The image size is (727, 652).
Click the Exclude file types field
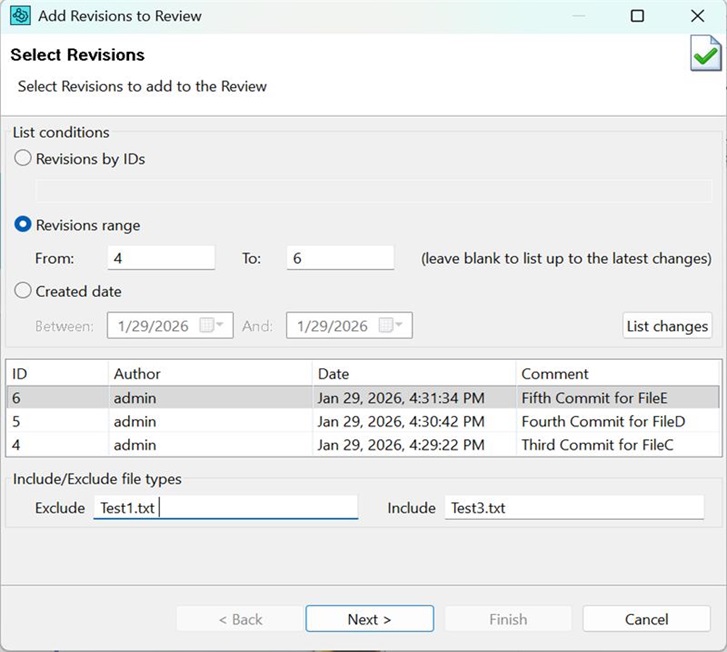(x=226, y=507)
